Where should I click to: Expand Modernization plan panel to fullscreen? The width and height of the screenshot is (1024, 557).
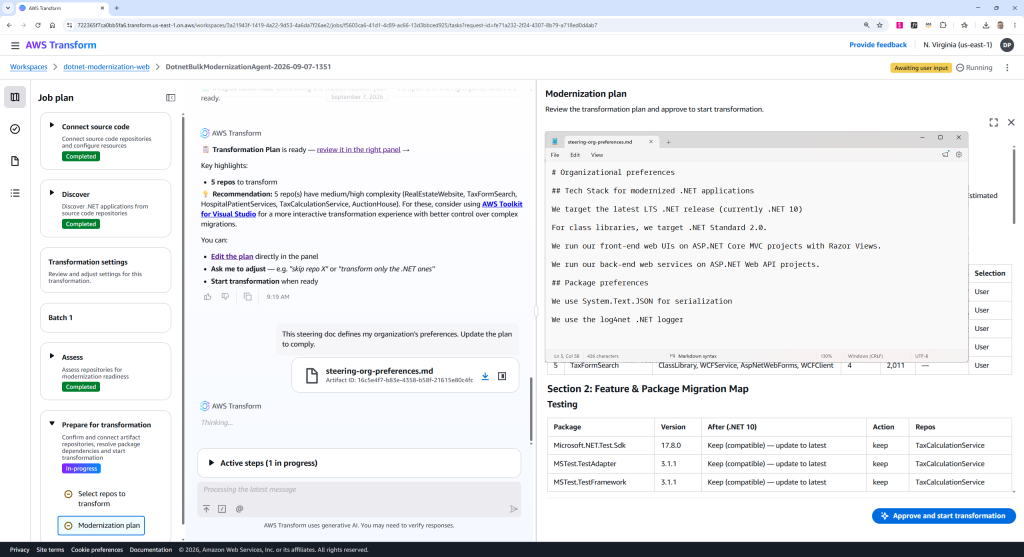pos(993,122)
